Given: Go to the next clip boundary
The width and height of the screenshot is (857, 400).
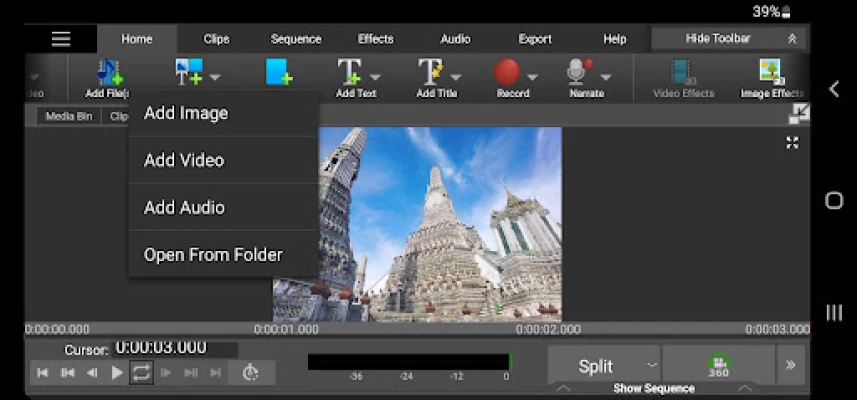Looking at the screenshot, I should click(191, 373).
